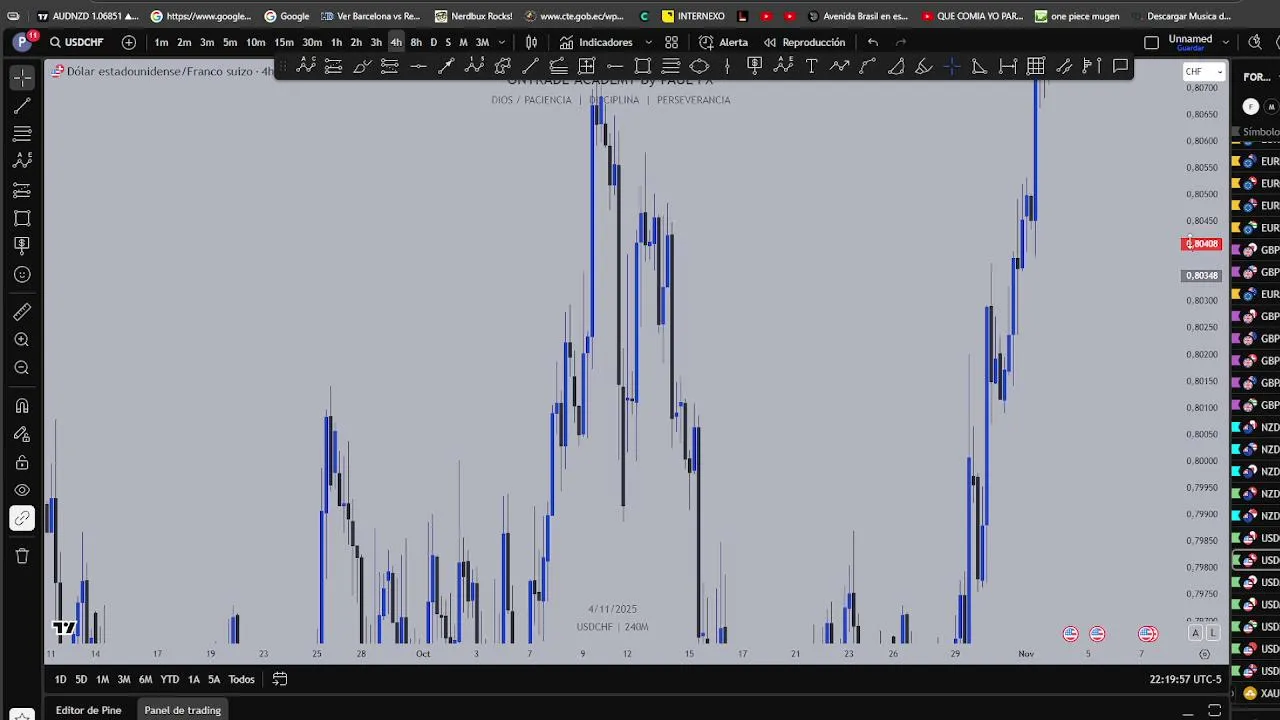Create an Alerta
Screen dimensions: 1280x720
click(x=723, y=42)
